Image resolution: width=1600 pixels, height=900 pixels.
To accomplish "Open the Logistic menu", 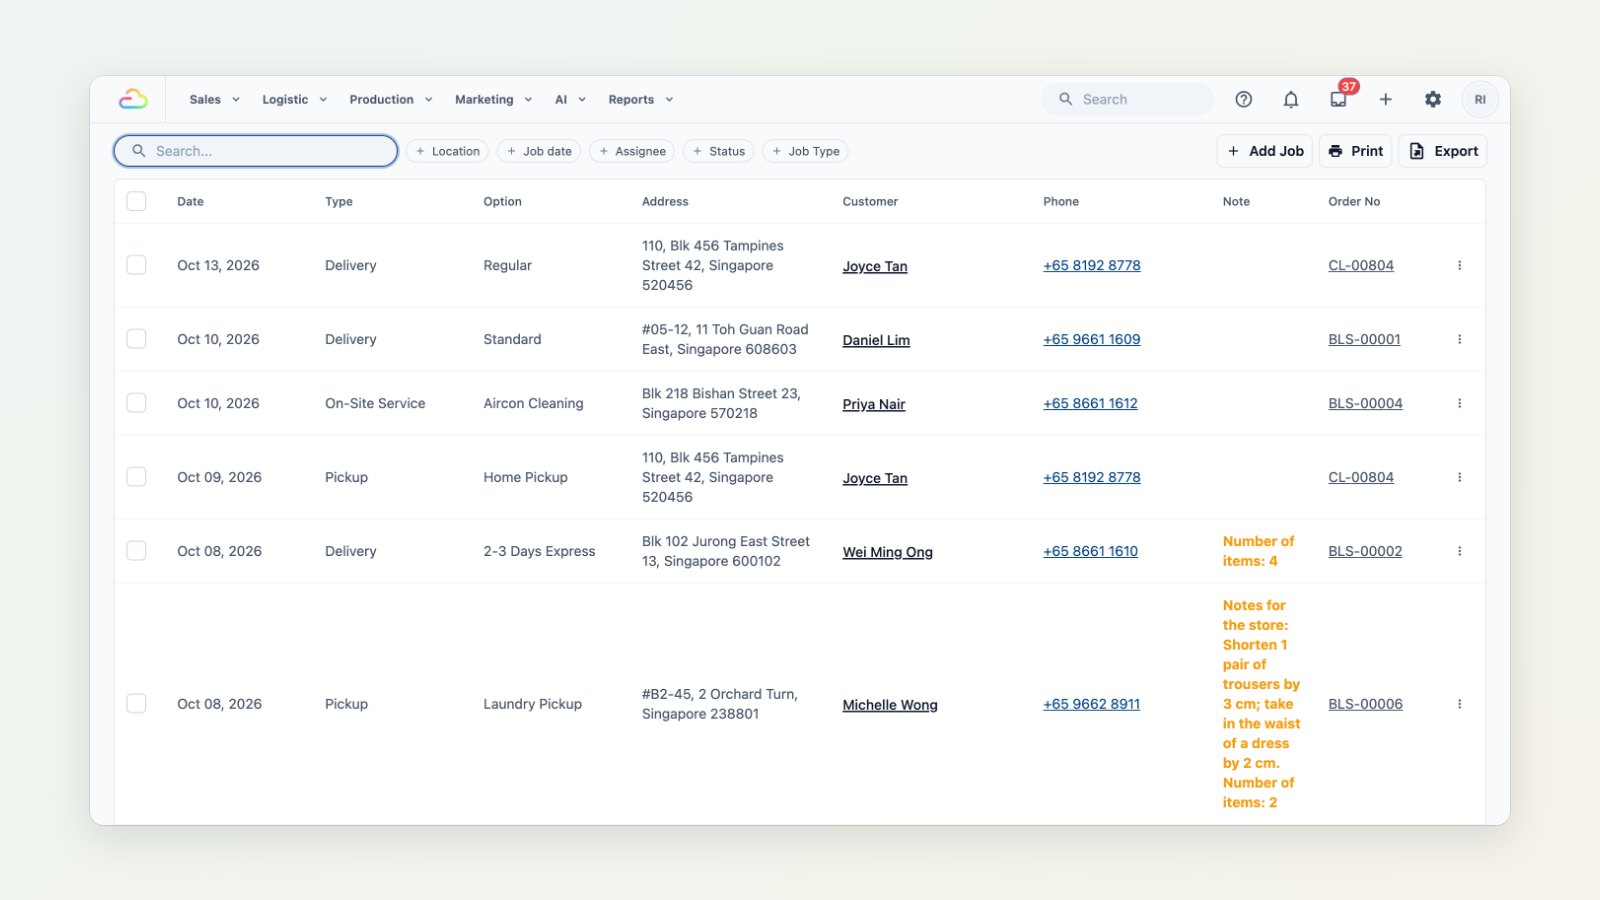I will (294, 99).
